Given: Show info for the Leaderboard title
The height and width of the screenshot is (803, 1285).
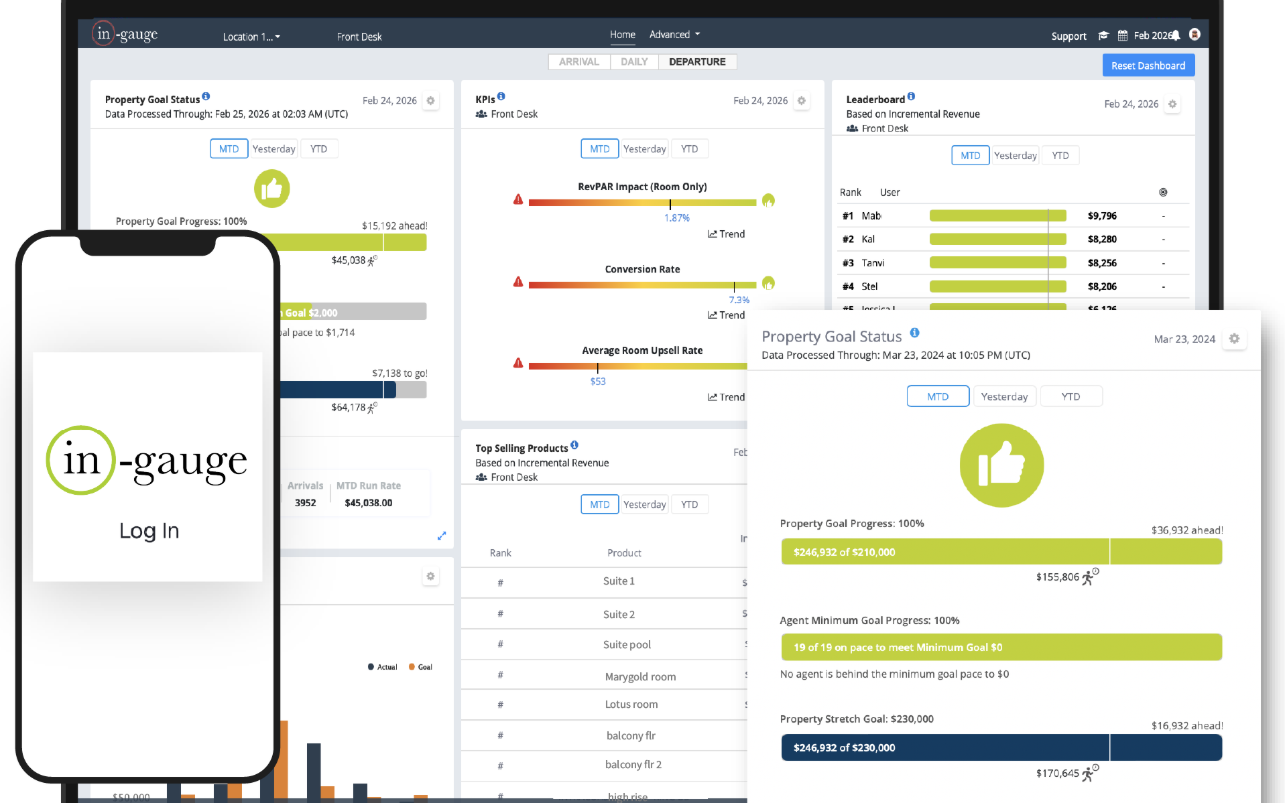Looking at the screenshot, I should tap(912, 98).
